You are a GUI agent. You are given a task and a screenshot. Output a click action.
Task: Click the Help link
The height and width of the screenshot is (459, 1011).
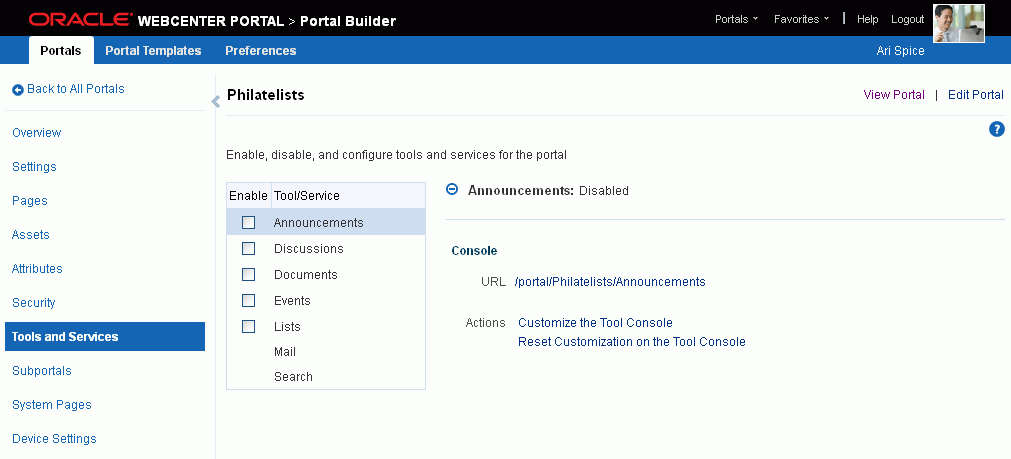click(867, 19)
